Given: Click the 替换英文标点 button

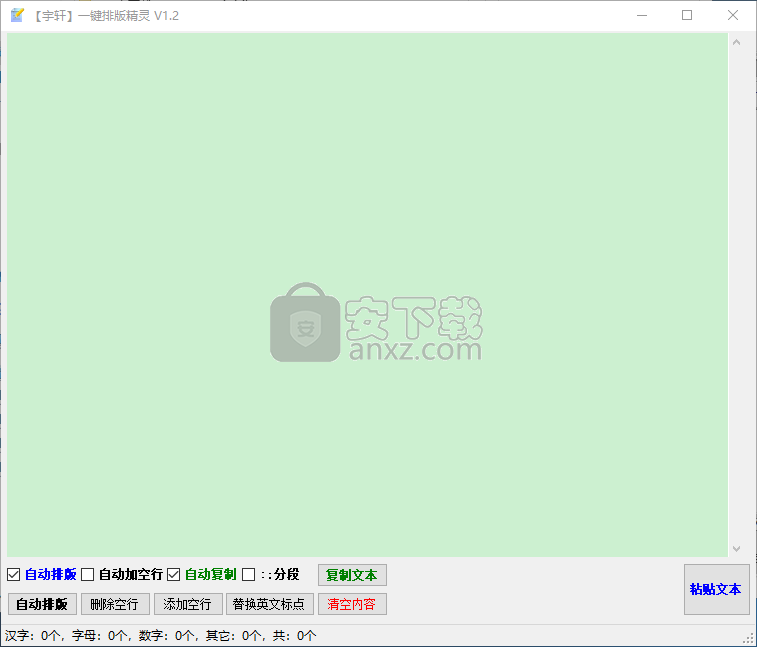Looking at the screenshot, I should pyautogui.click(x=270, y=604).
